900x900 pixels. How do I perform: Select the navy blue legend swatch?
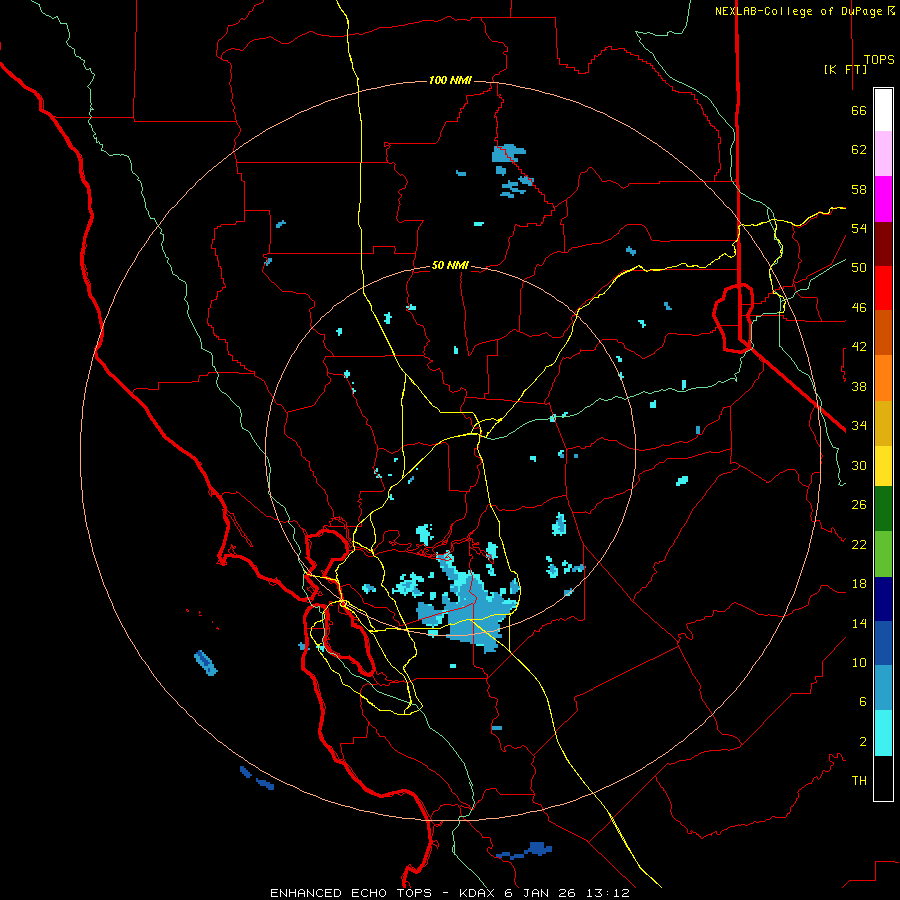click(x=883, y=599)
